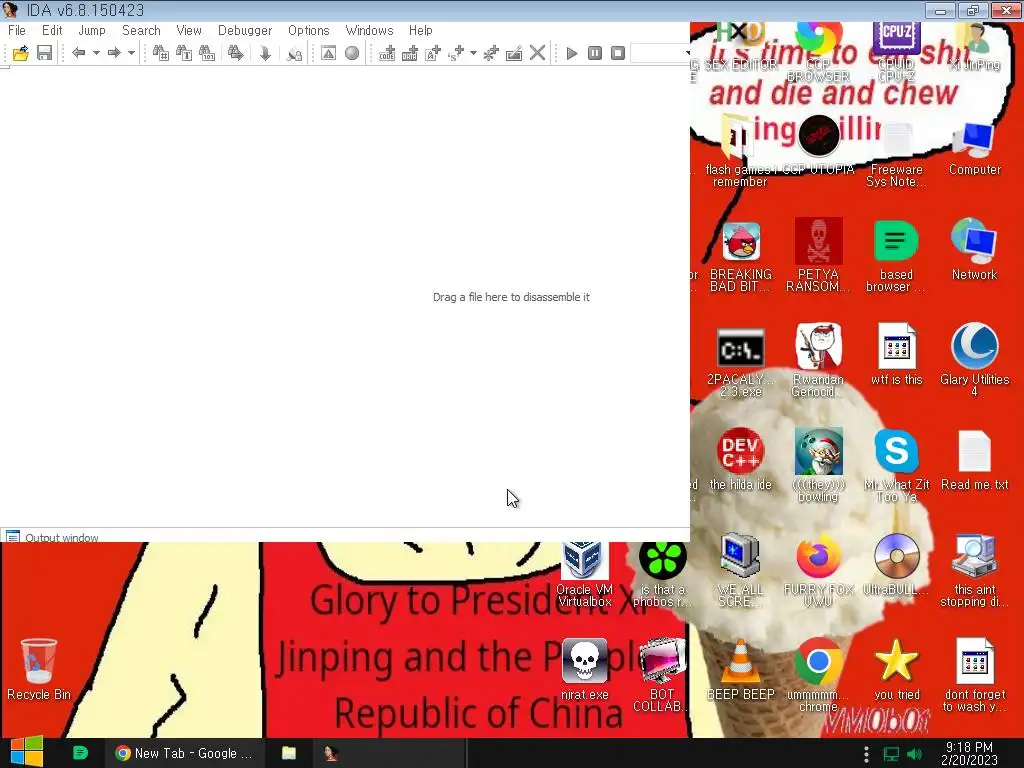Select the Output window tab

tap(52, 537)
